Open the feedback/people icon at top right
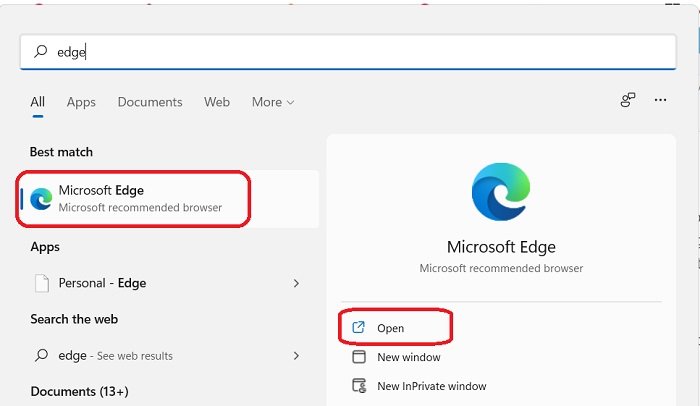 click(x=628, y=100)
